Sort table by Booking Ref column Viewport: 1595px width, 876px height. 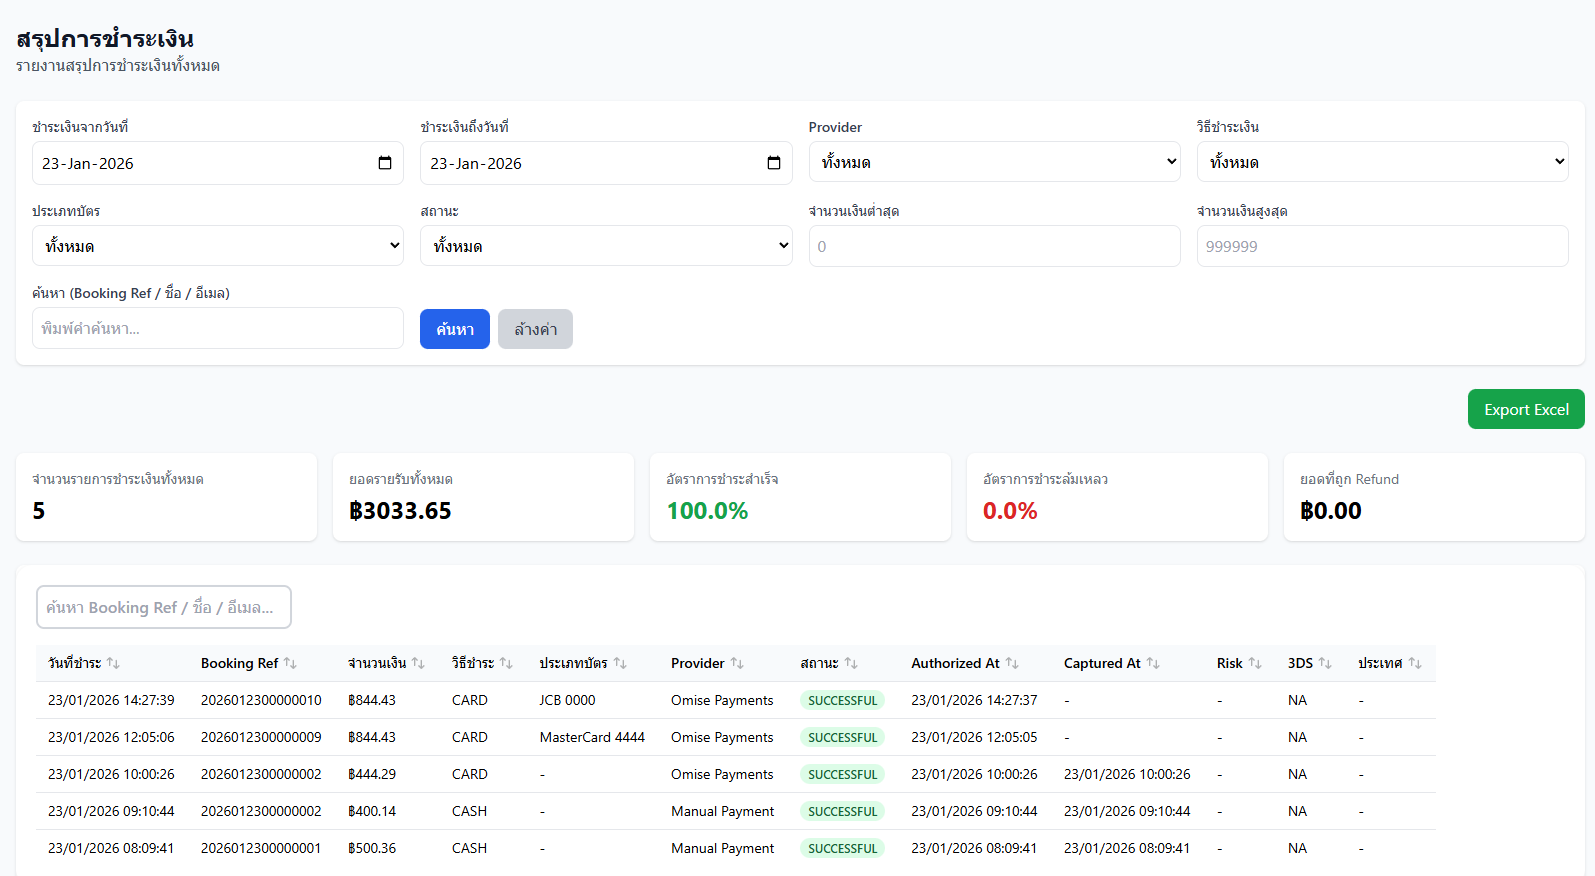coord(249,663)
